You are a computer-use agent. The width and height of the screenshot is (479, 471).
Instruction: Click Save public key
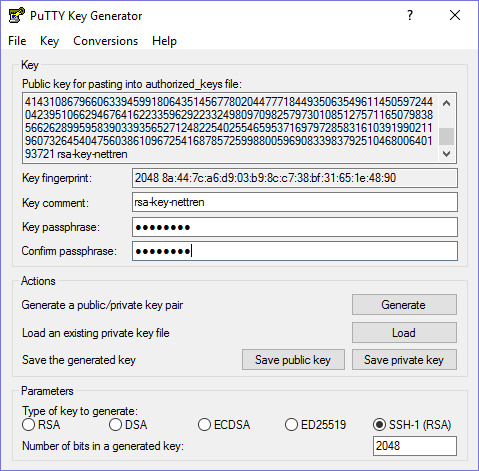pyautogui.click(x=293, y=360)
